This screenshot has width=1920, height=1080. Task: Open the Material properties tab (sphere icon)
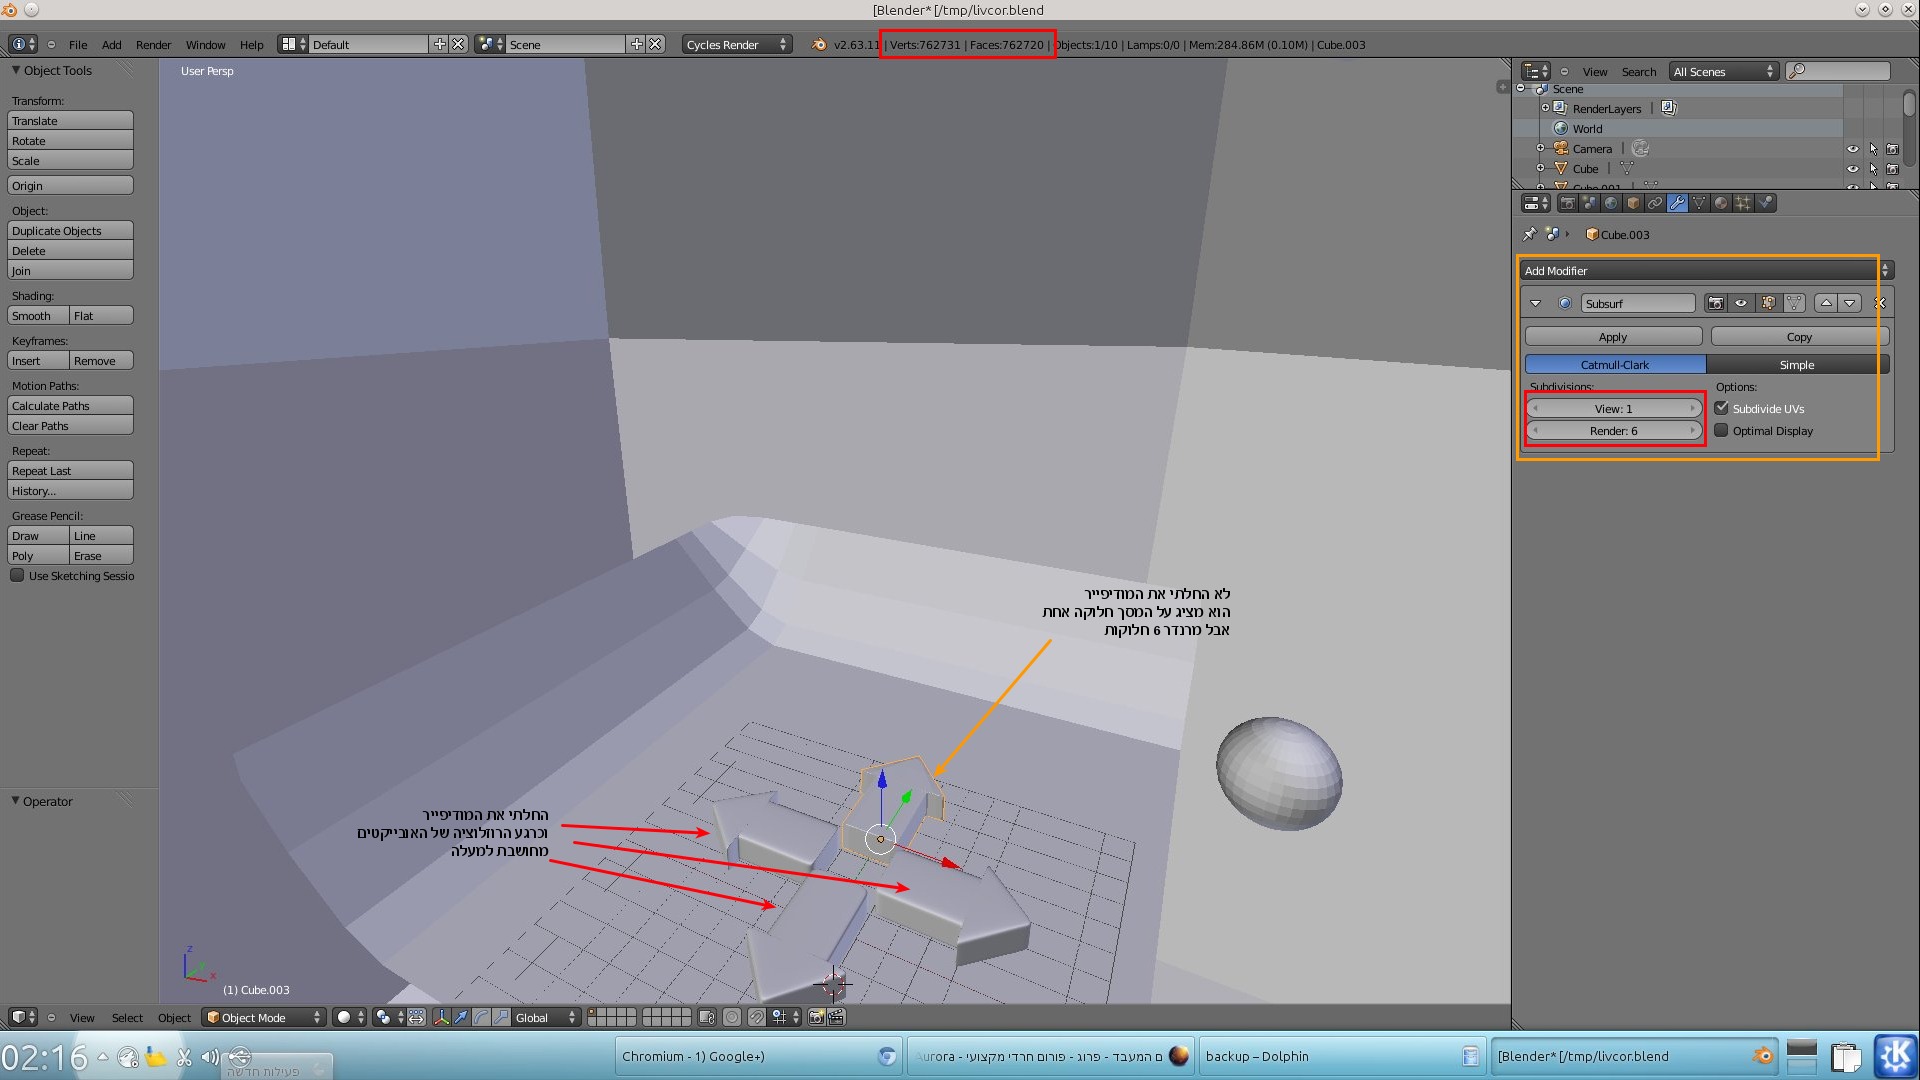(1721, 203)
